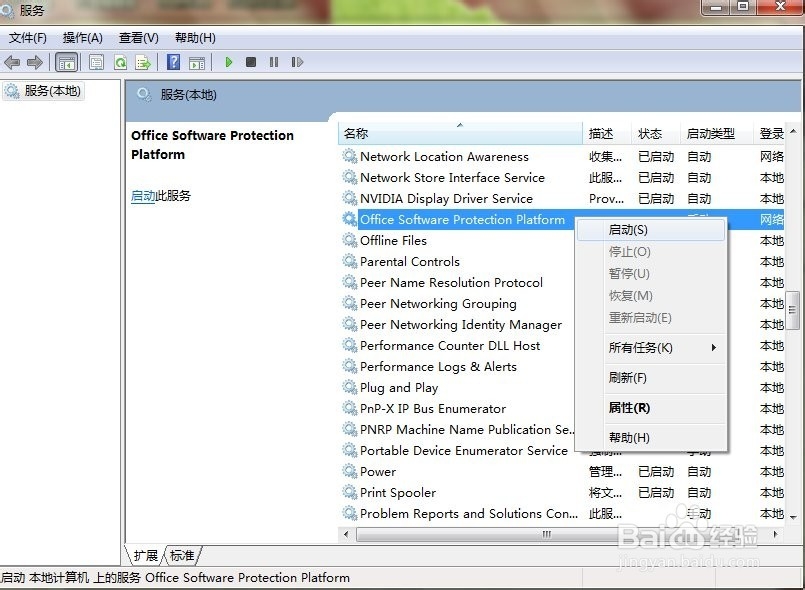The height and width of the screenshot is (590, 805).
Task: Click gear icon of Offline Files service
Action: (350, 240)
